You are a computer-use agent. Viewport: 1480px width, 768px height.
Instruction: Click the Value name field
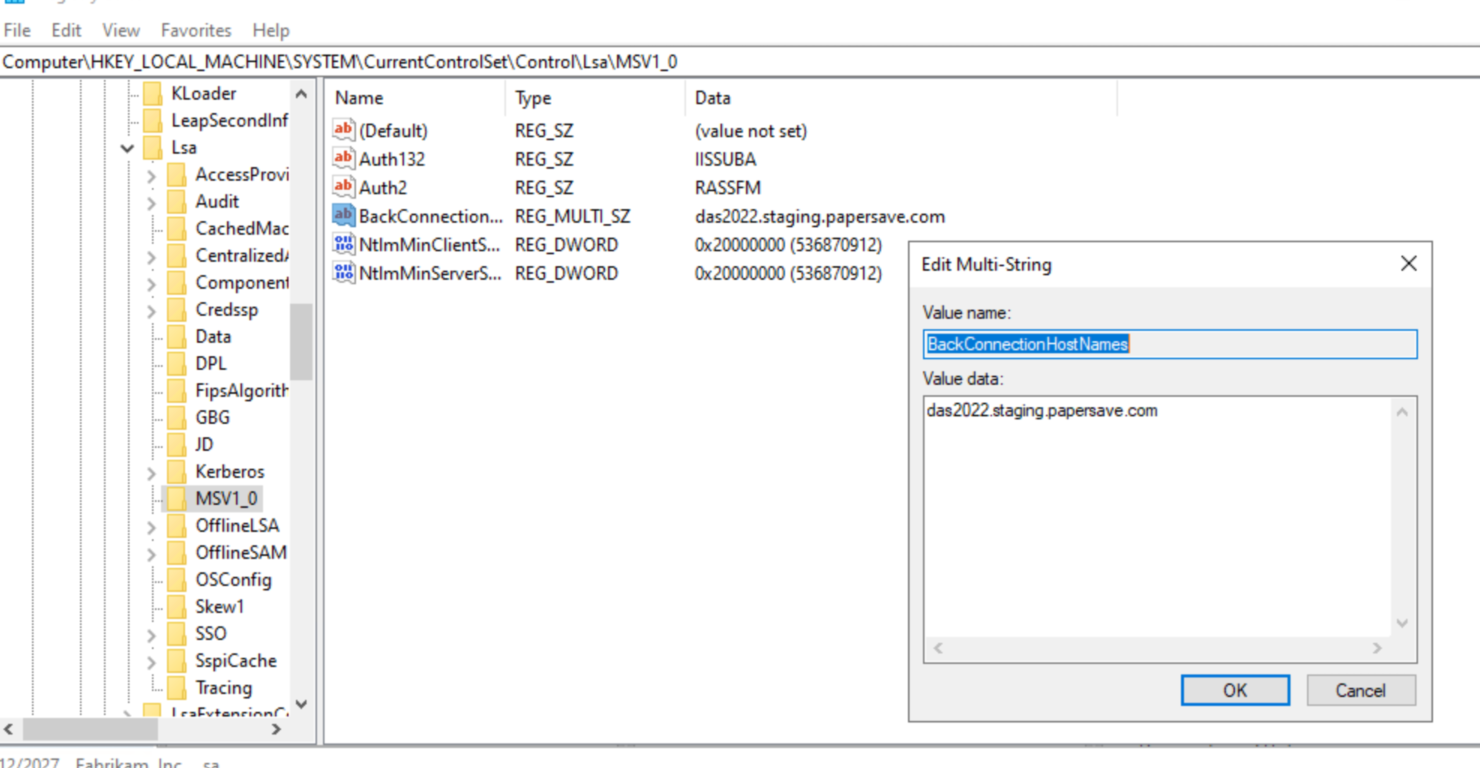click(1170, 344)
